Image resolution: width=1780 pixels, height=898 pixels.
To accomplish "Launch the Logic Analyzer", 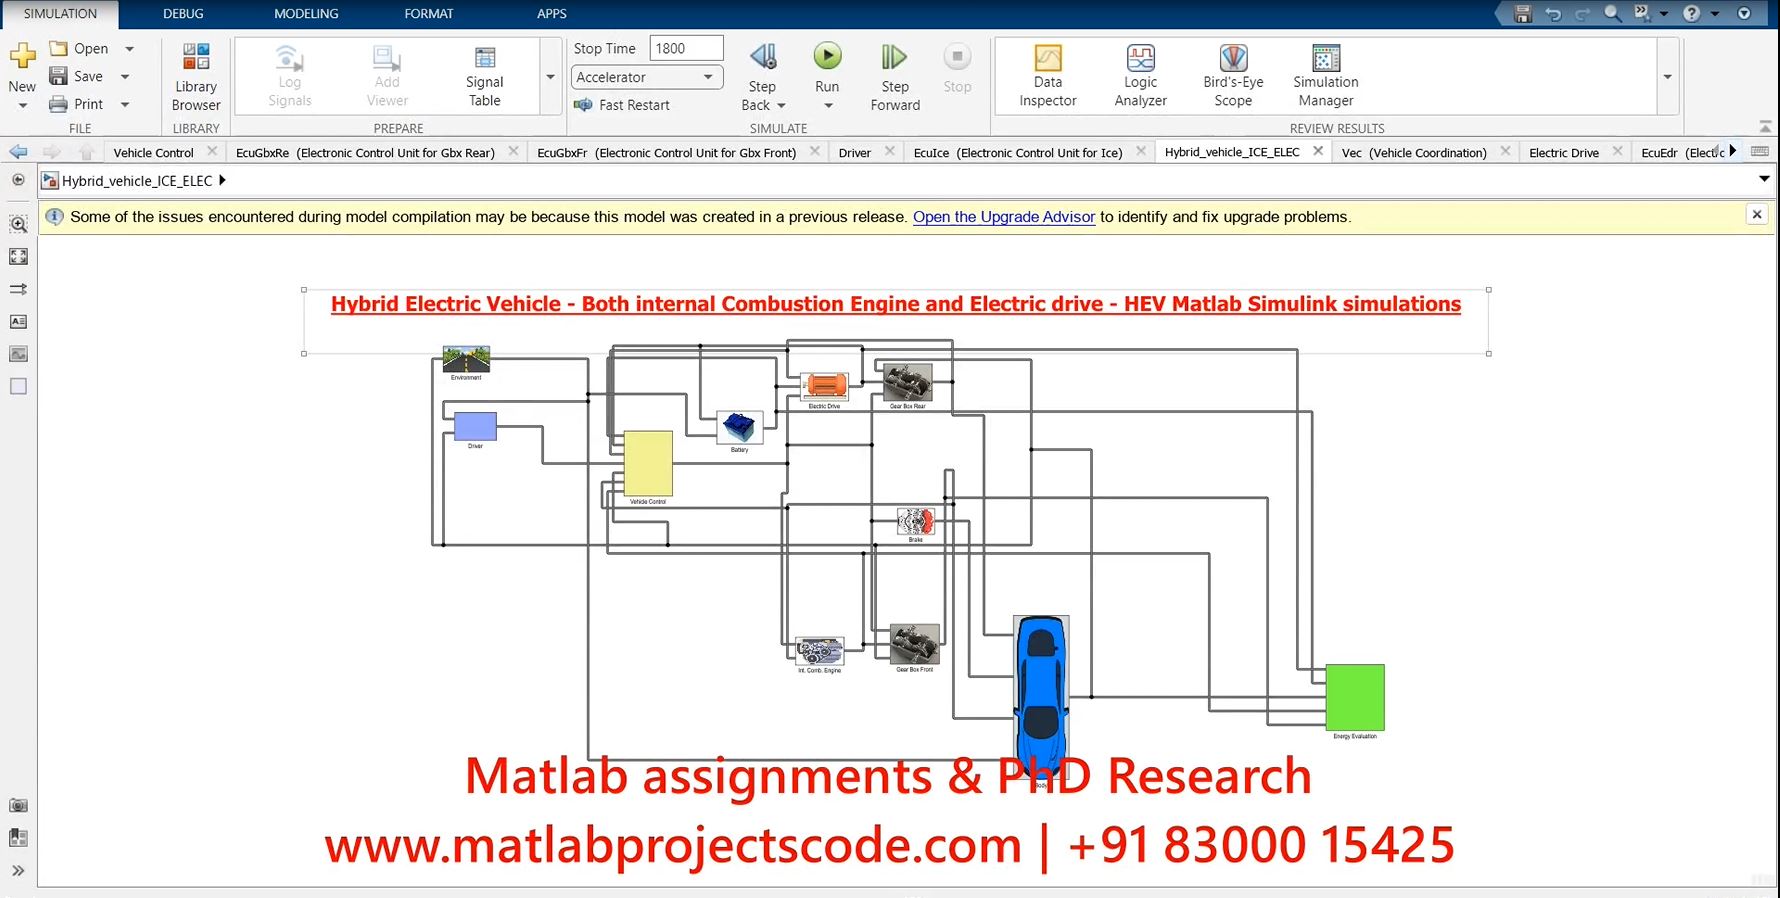I will tap(1140, 76).
